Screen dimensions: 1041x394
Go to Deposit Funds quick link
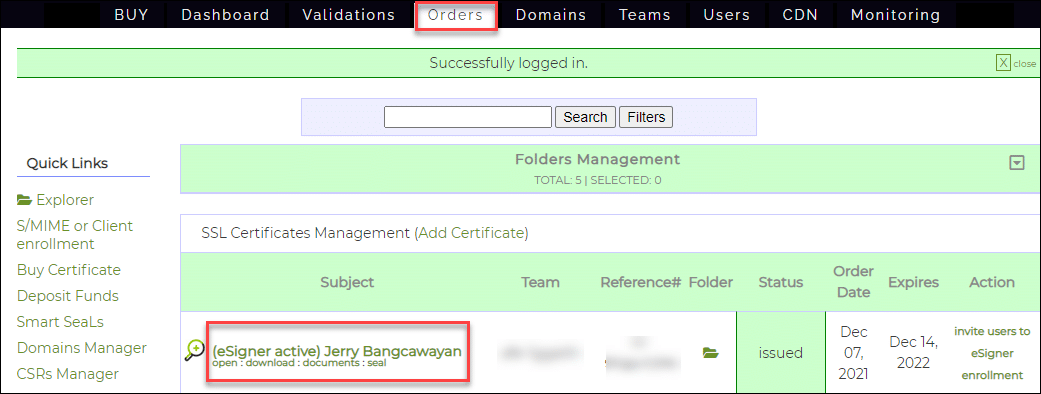pos(68,296)
